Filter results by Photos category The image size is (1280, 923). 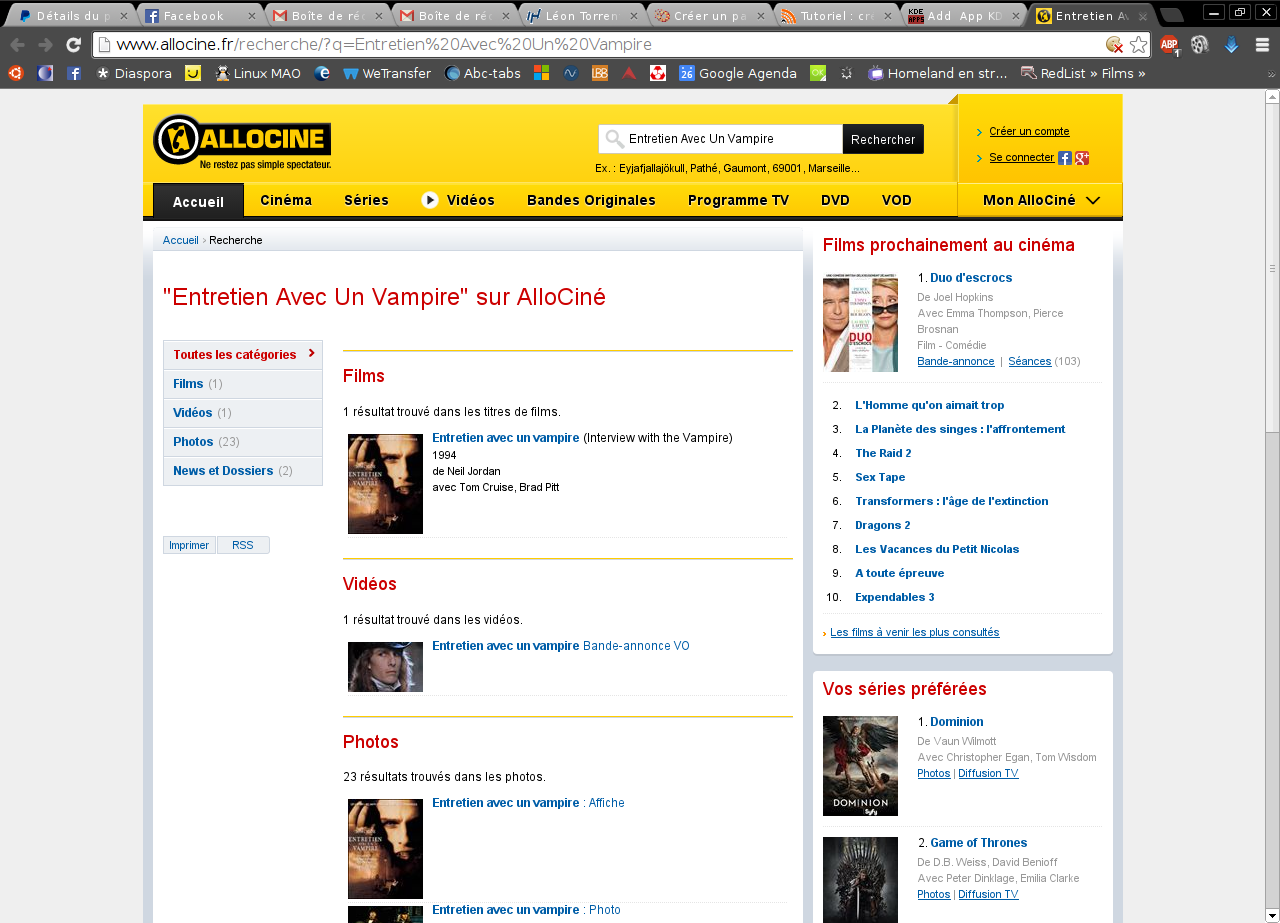pos(243,442)
